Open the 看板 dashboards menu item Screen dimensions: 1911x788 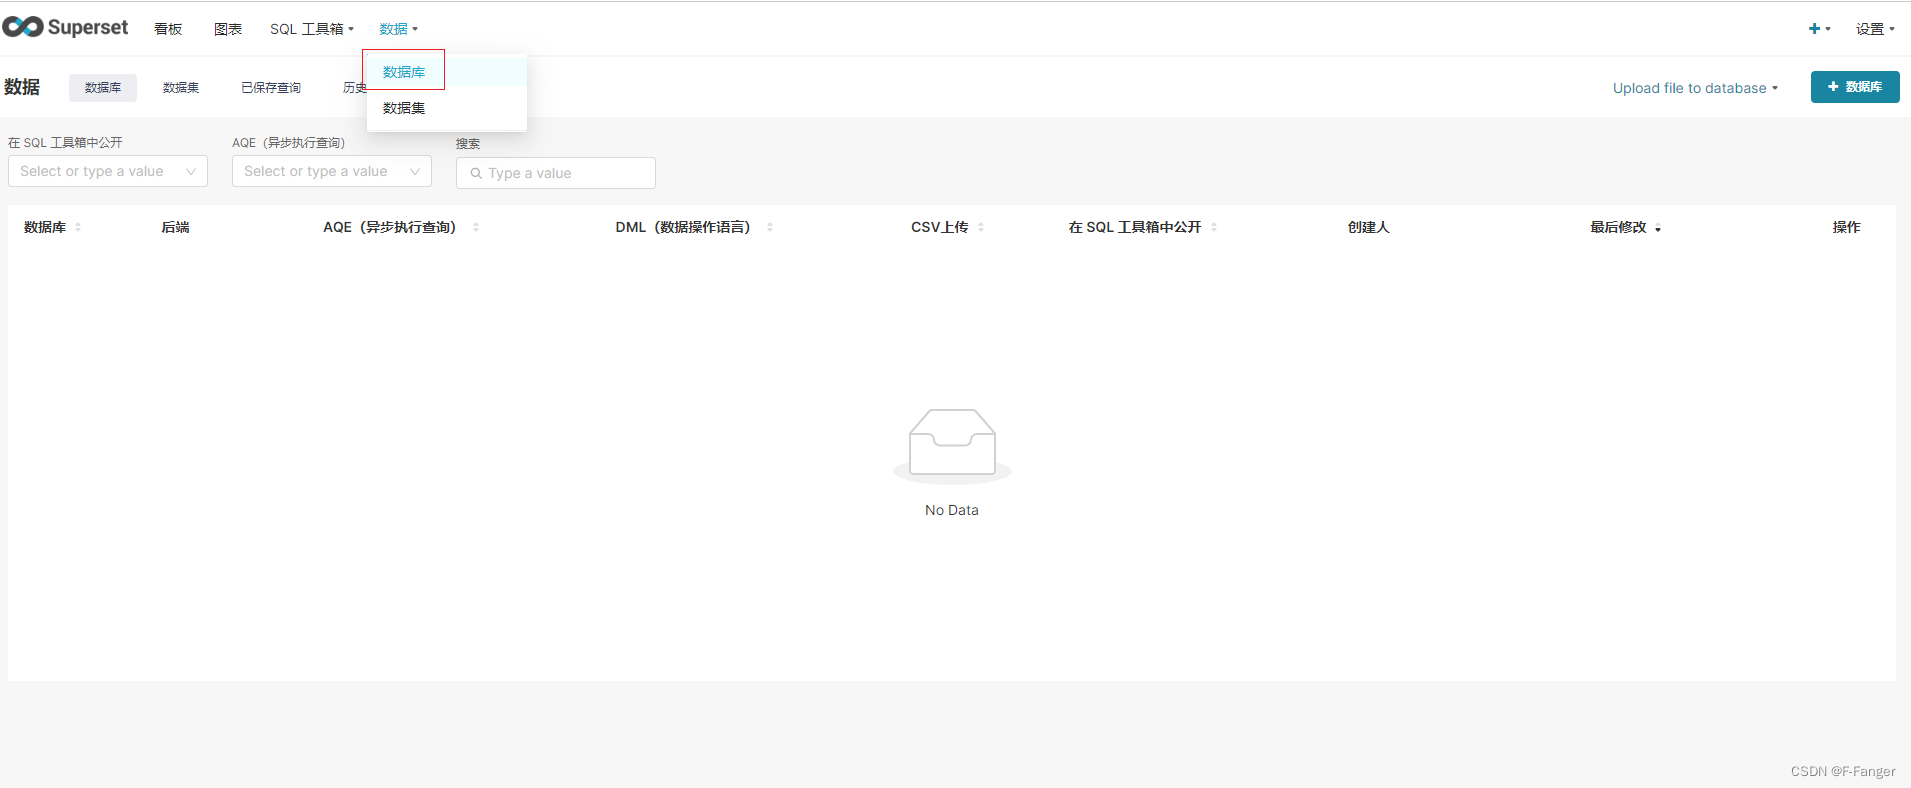[168, 29]
